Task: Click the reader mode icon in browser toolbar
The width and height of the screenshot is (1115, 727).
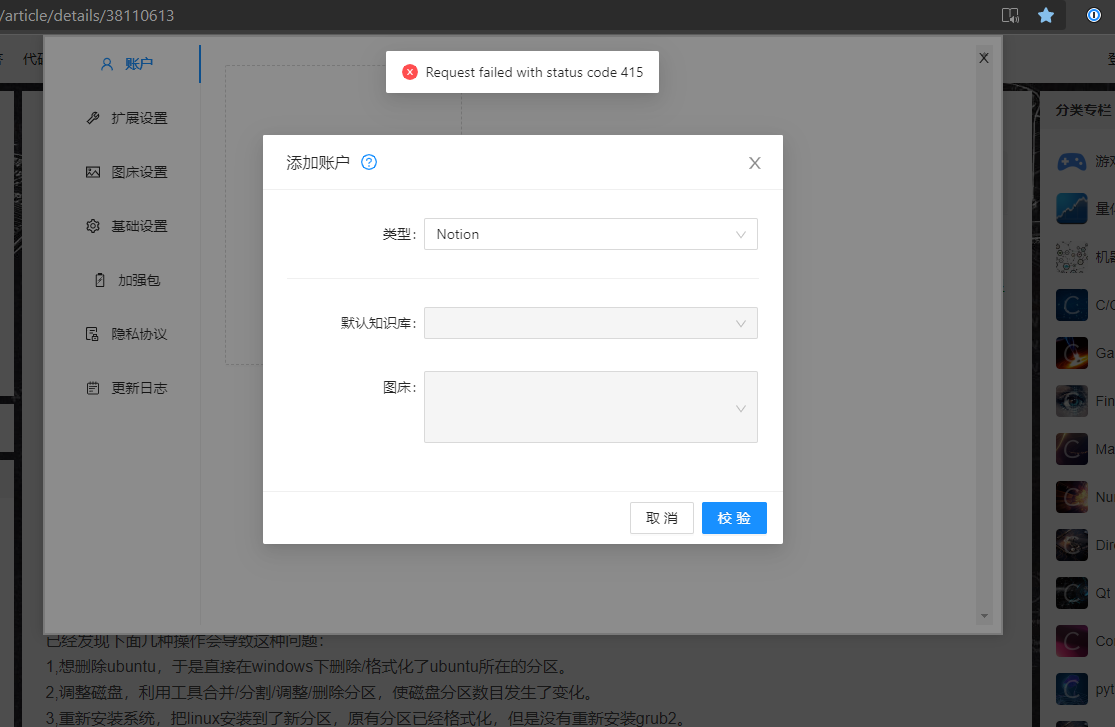Action: (x=1010, y=15)
